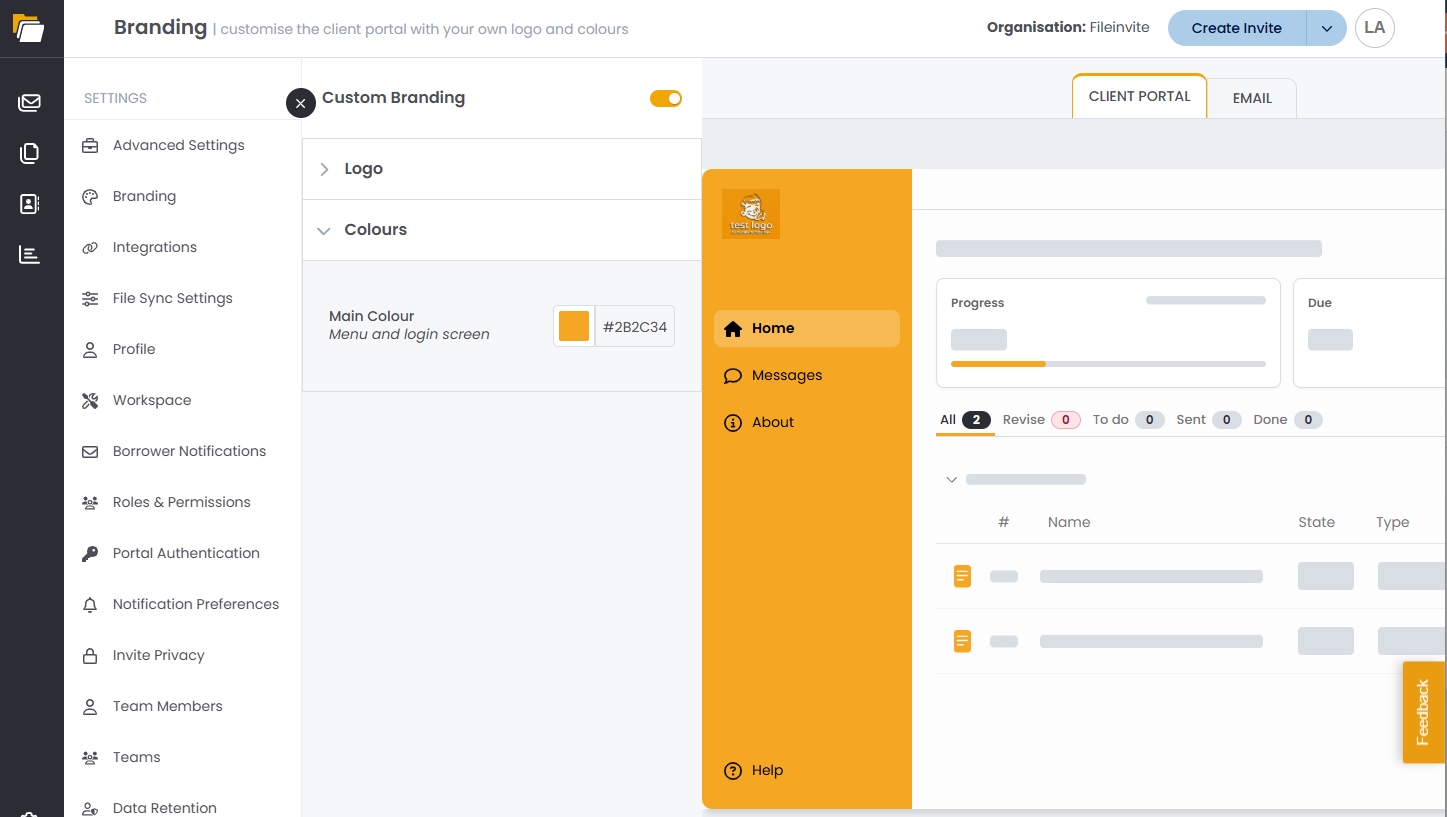Collapse the Colours section
1447x817 pixels.
click(375, 230)
